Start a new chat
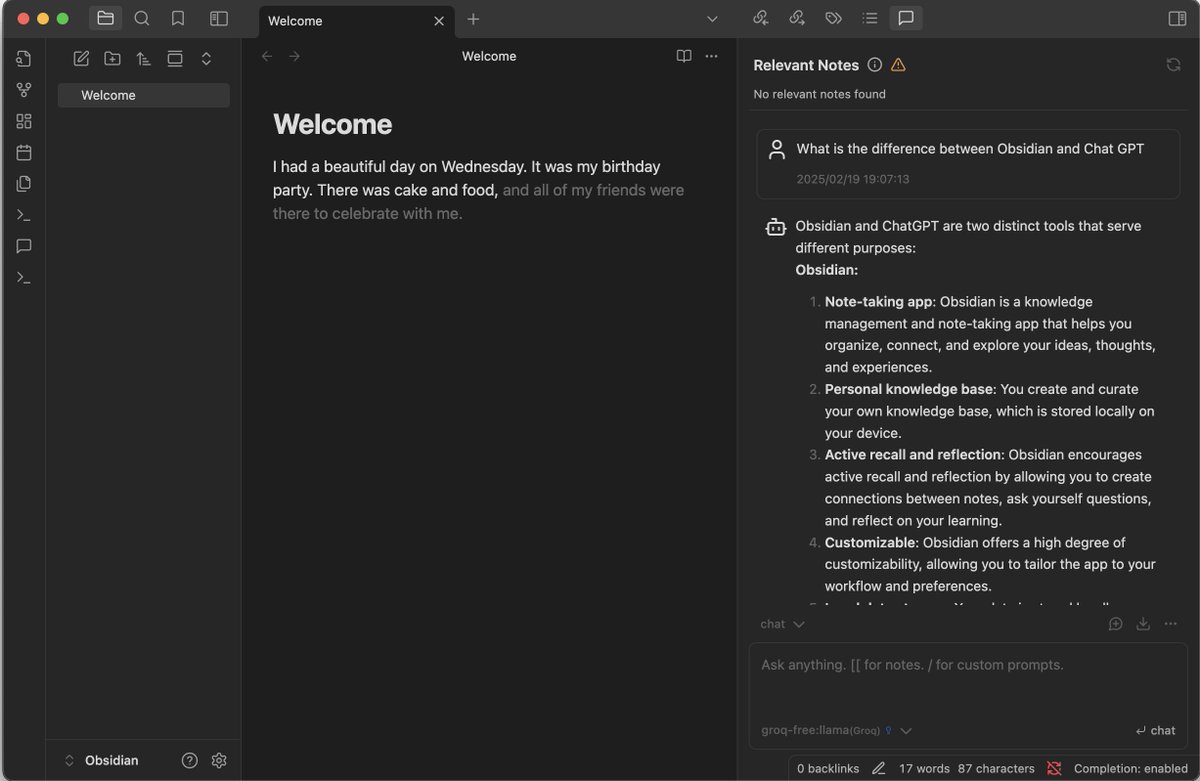 (x=1116, y=624)
